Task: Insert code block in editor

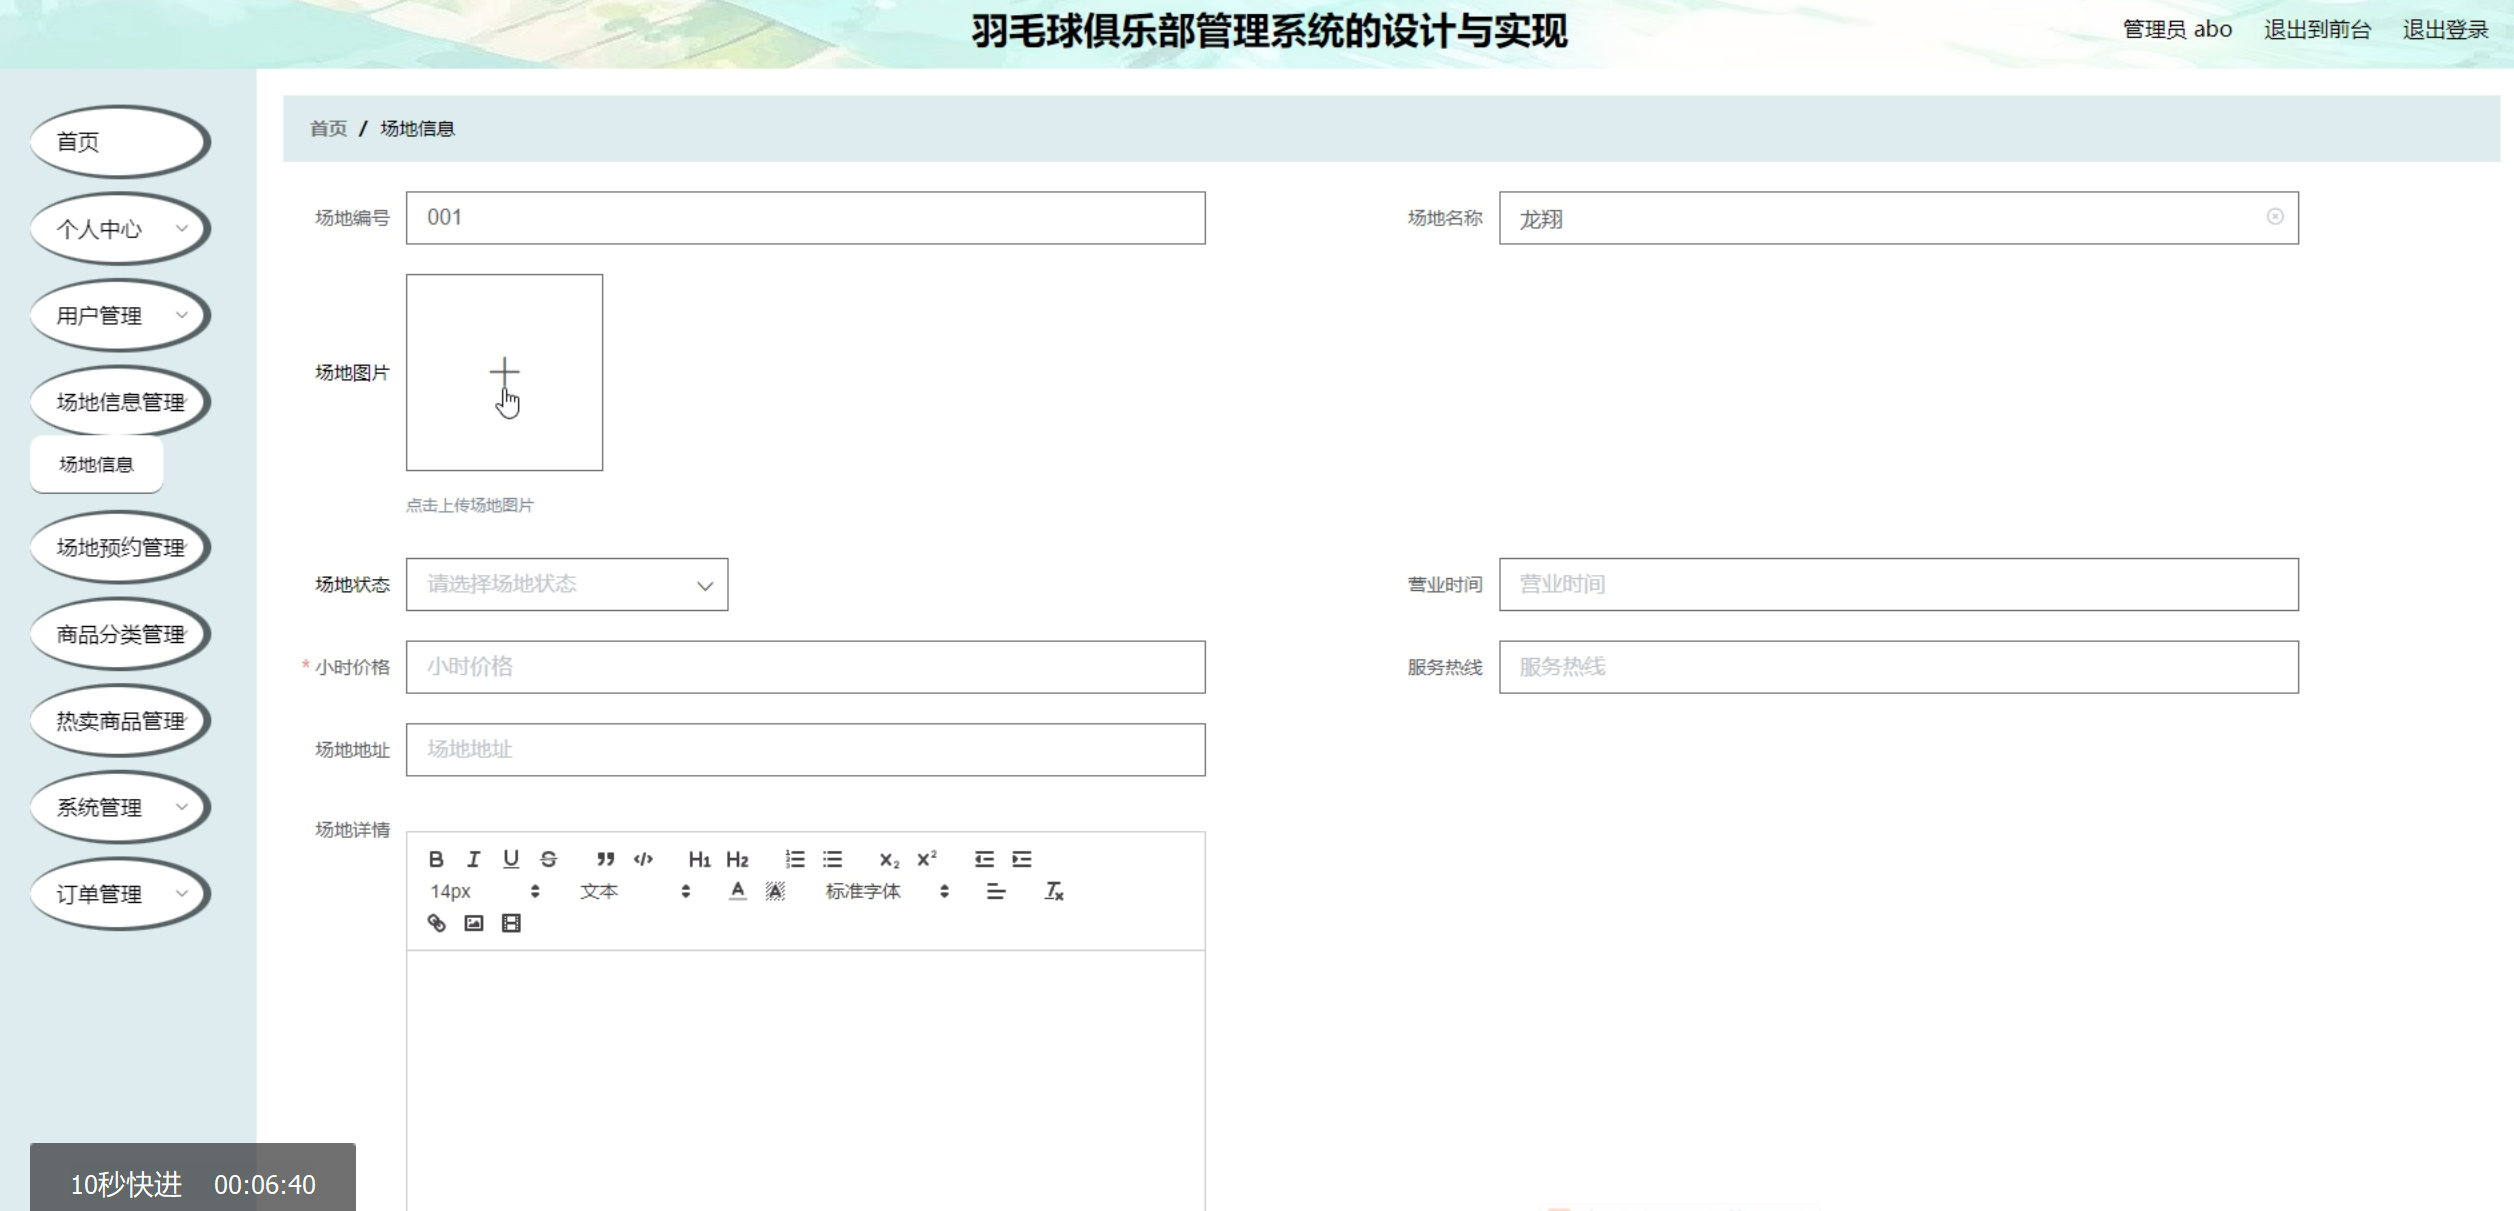Action: 643,859
